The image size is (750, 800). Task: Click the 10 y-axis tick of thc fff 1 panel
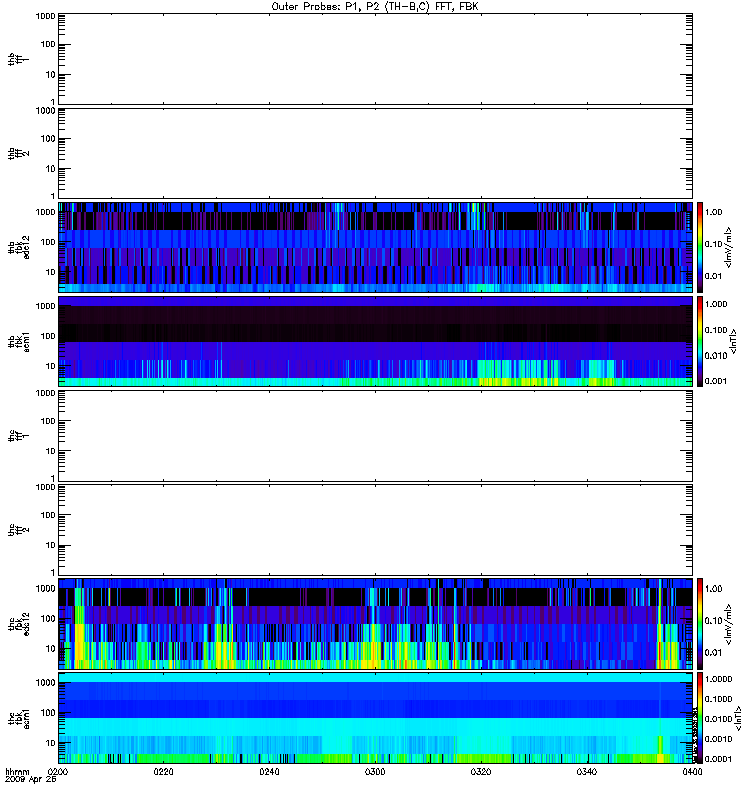click(51, 452)
